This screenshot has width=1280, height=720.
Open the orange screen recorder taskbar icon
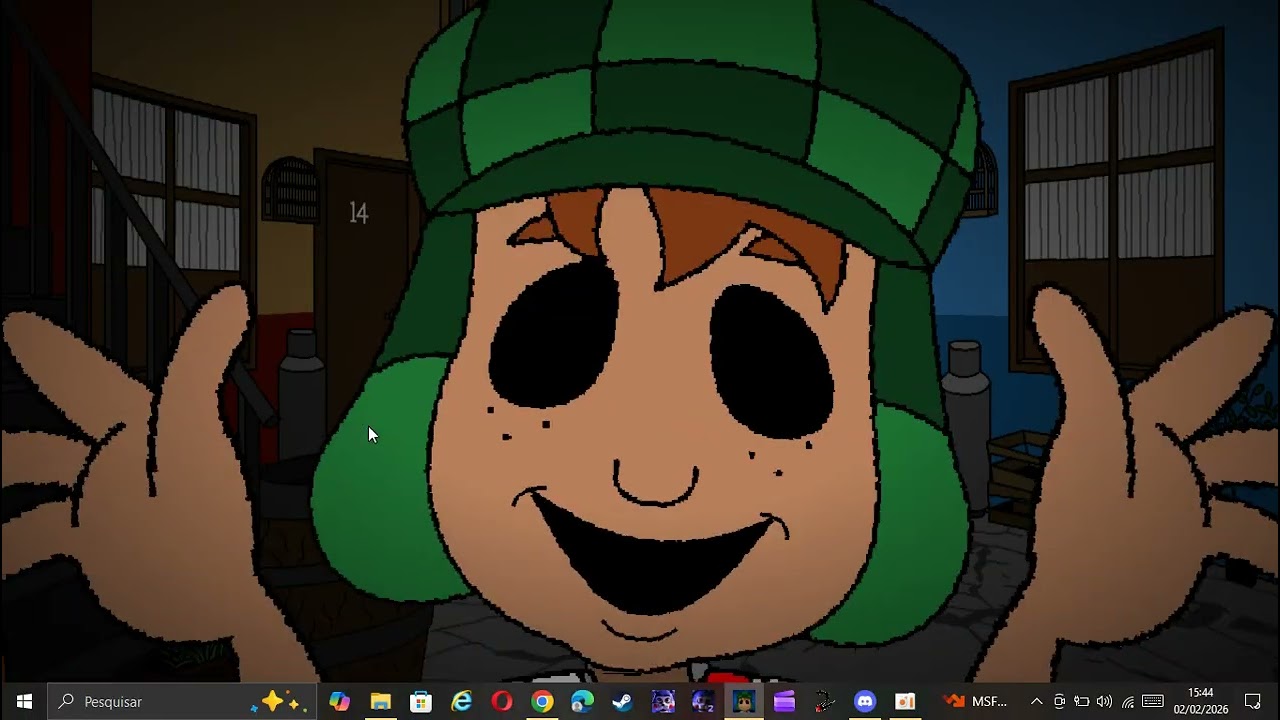coord(905,702)
